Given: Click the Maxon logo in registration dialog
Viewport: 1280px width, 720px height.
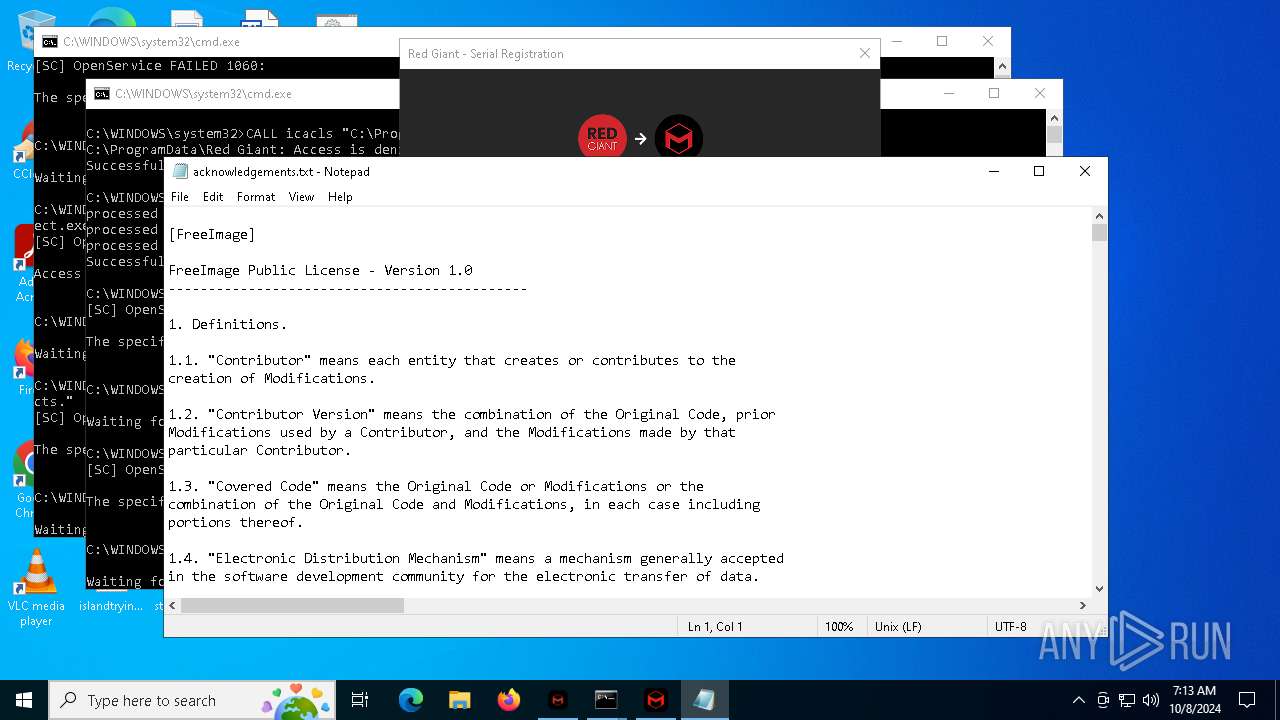Looking at the screenshot, I should 679,139.
